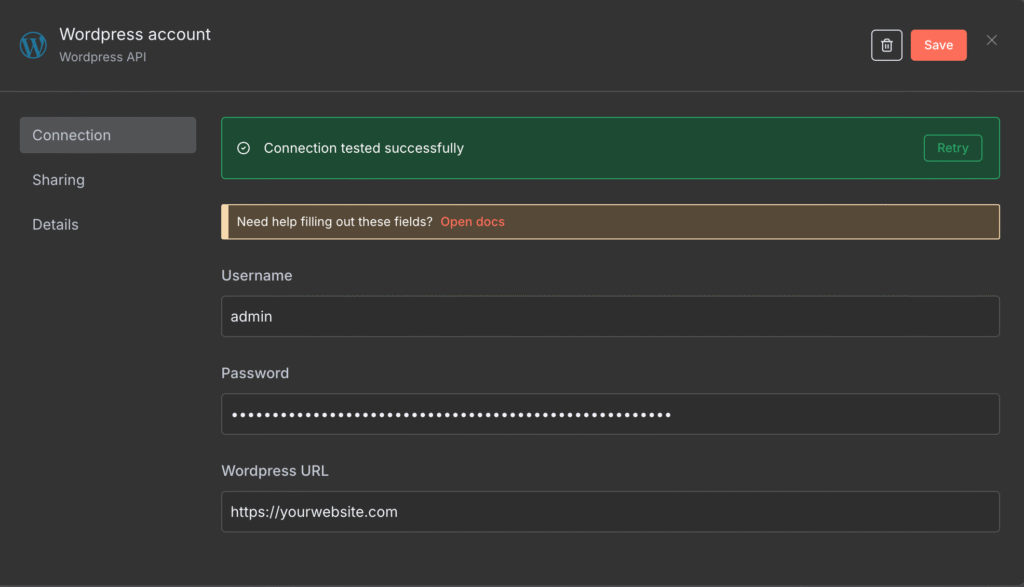Image resolution: width=1024 pixels, height=587 pixels.
Task: Click the Username label
Action: click(256, 275)
